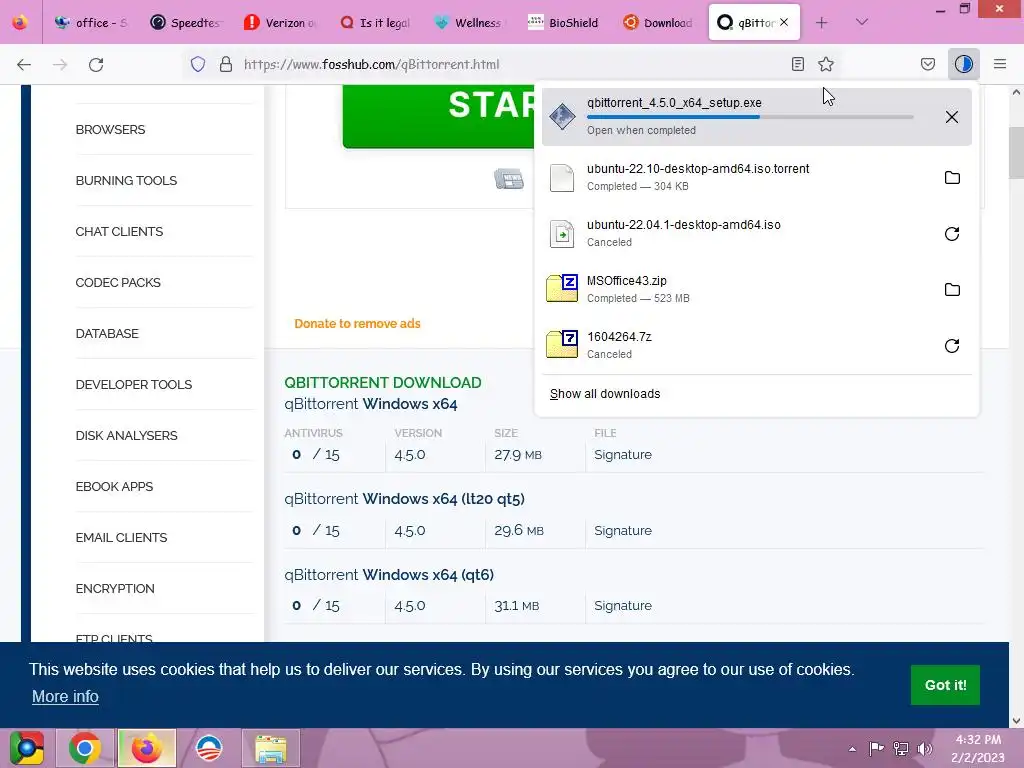This screenshot has width=1024, height=768.
Task: Switch to the Download tab
Action: click(x=660, y=23)
